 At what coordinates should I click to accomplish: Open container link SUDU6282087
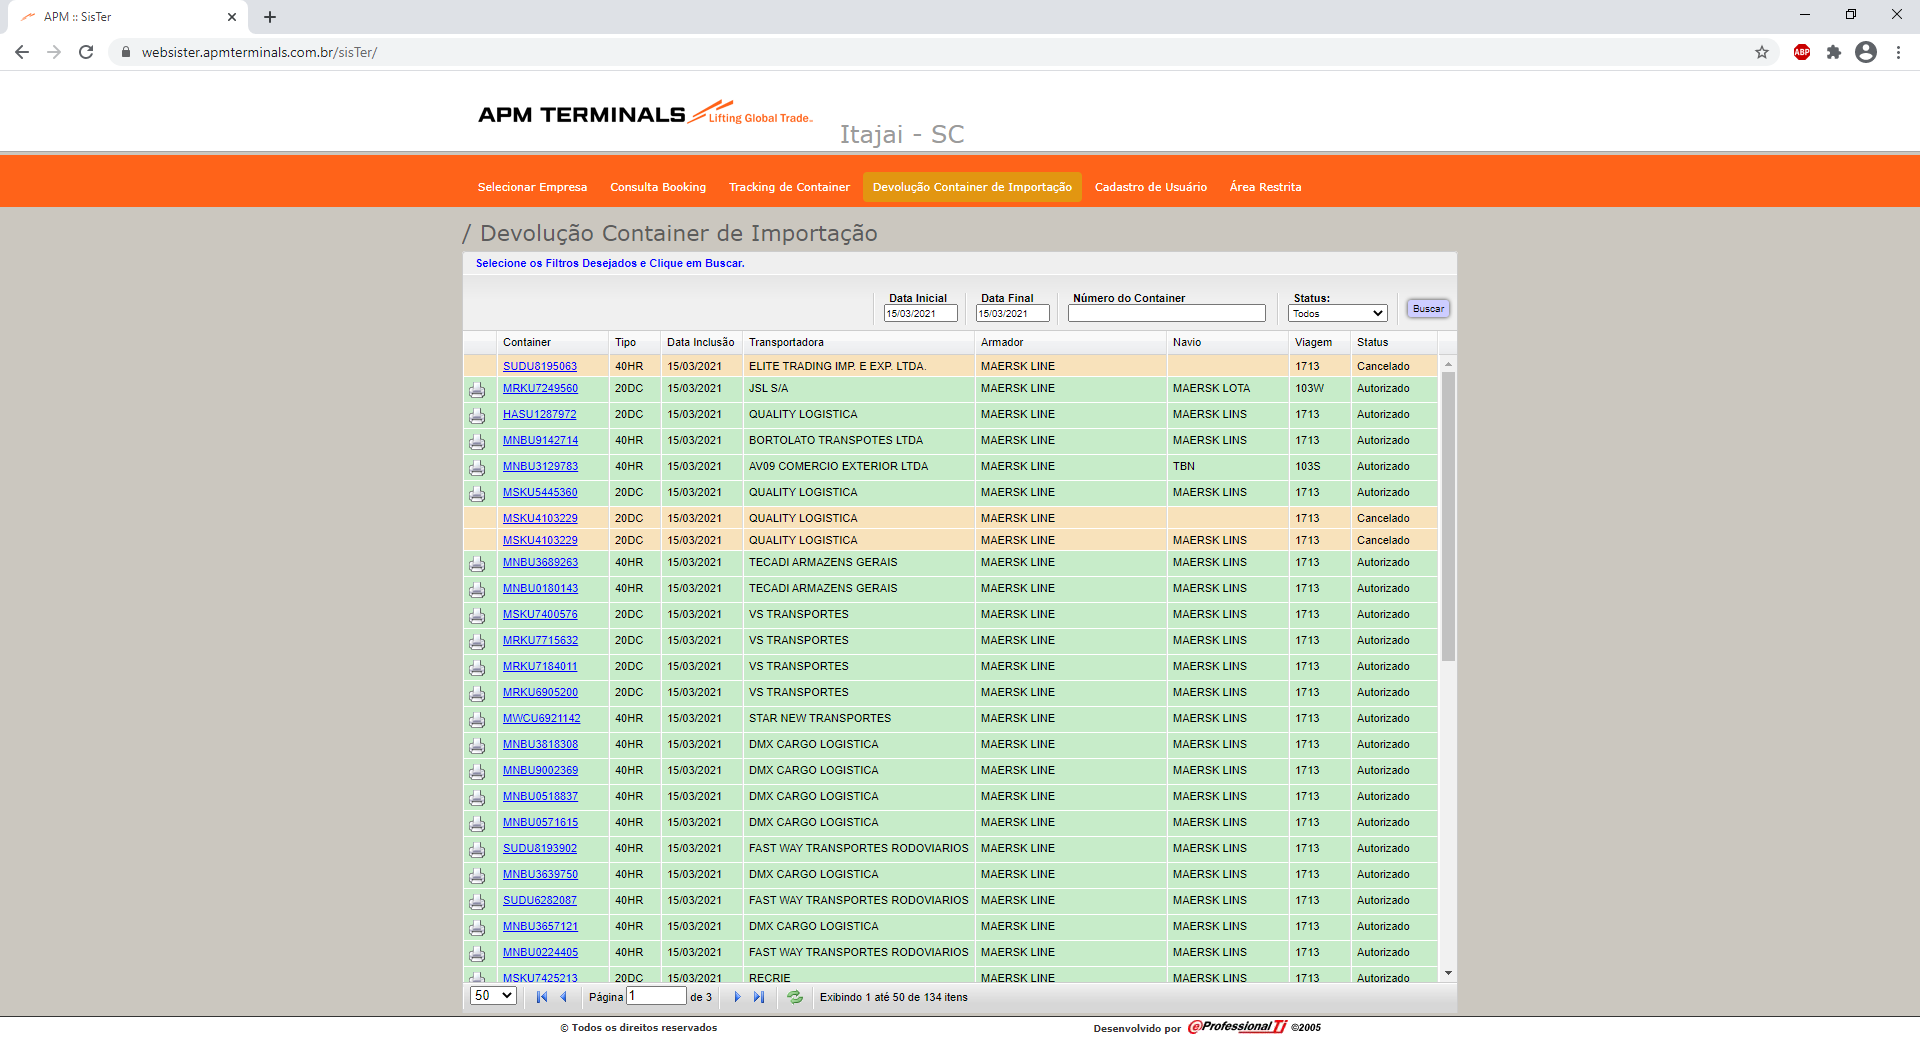tap(540, 900)
